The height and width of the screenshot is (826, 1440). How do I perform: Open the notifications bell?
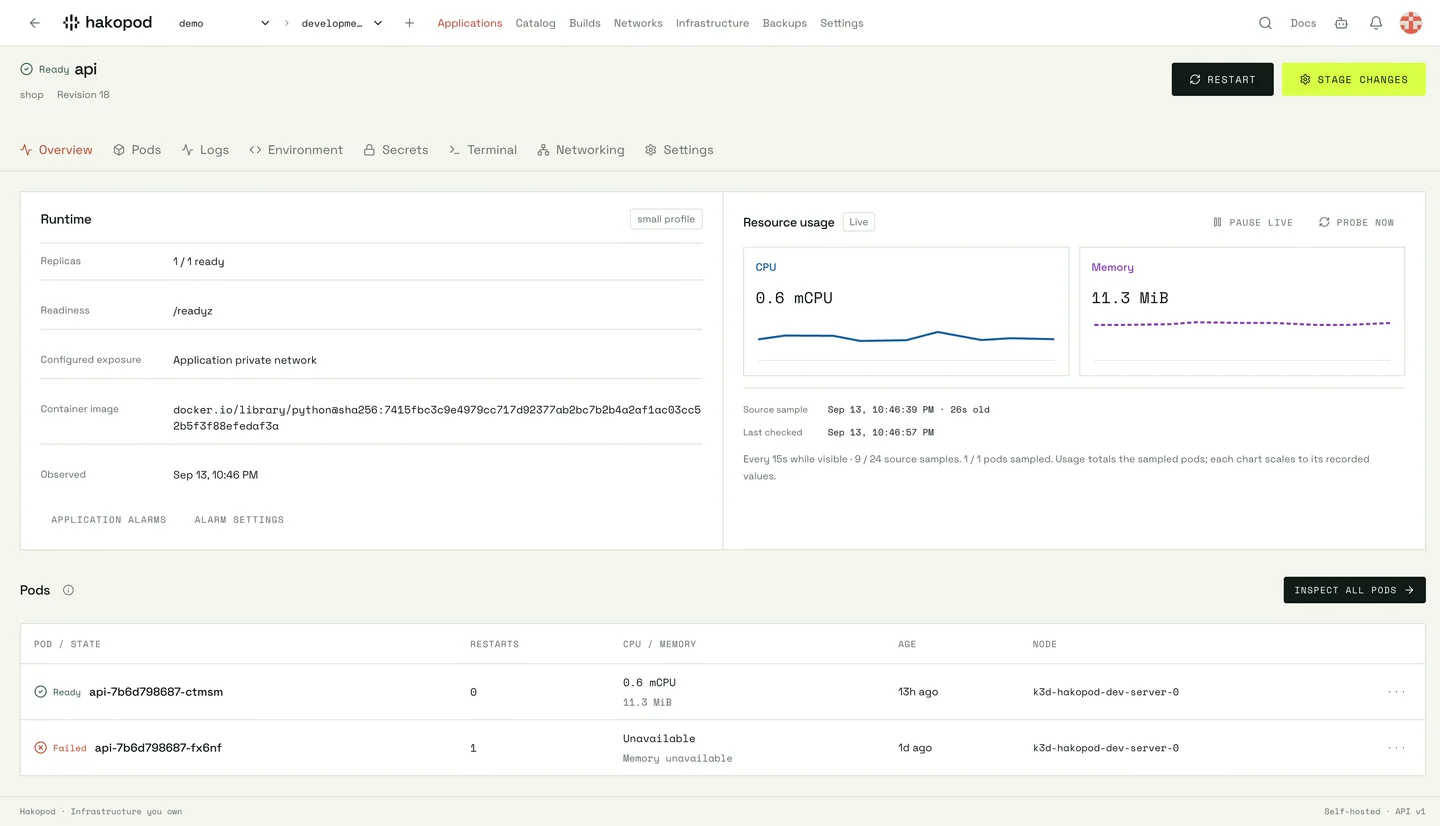[x=1376, y=23]
